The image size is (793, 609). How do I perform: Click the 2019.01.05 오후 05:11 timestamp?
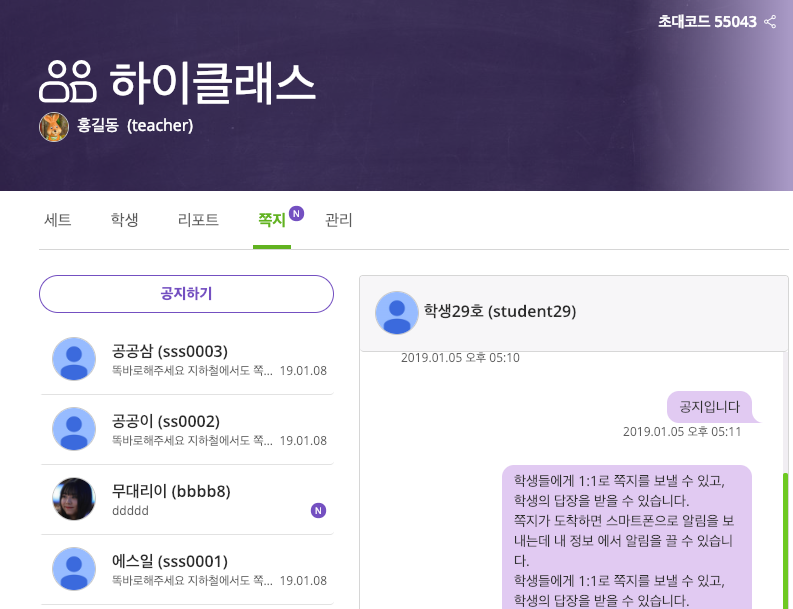[682, 431]
